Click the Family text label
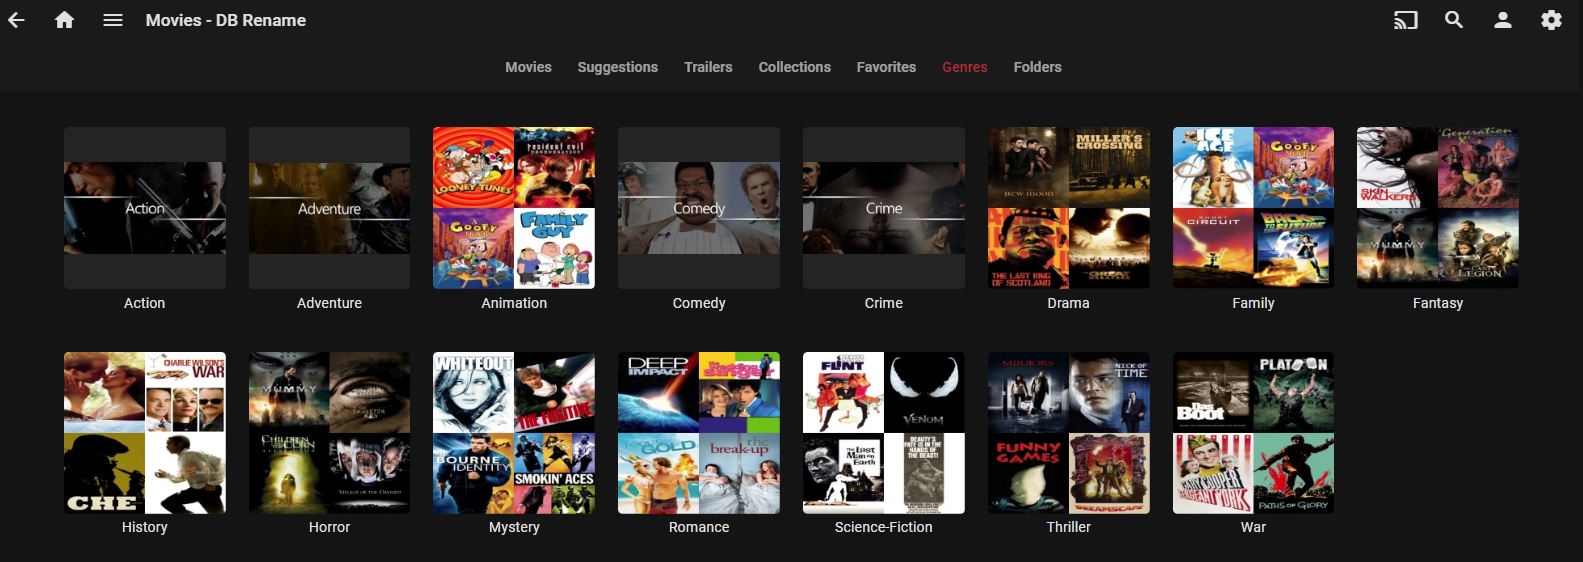Screen dimensions: 1583x562 1253,303
